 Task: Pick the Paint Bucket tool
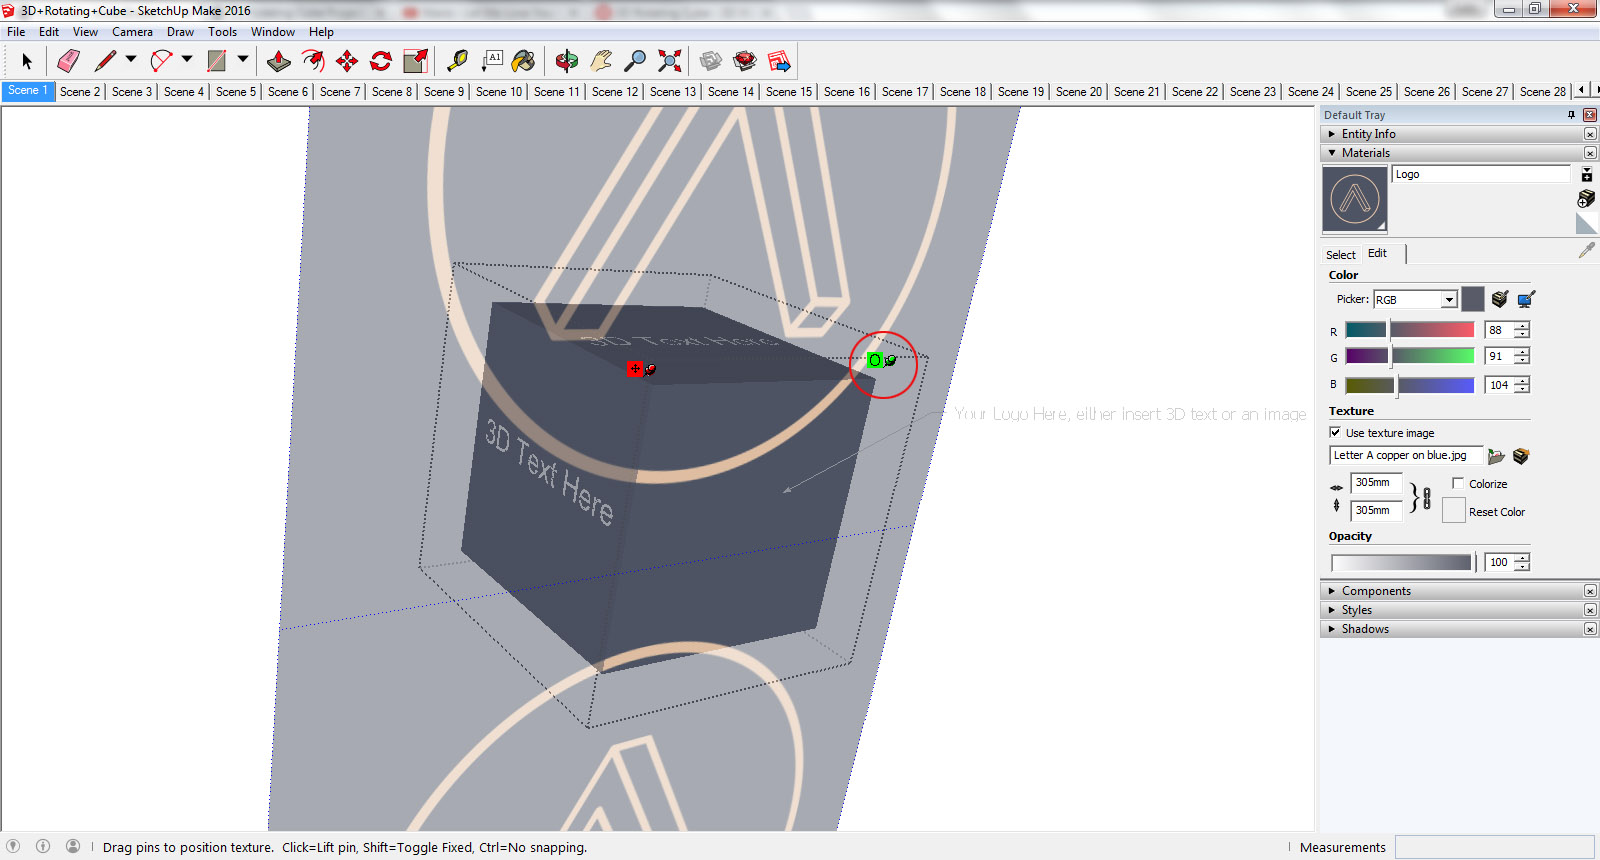point(523,61)
